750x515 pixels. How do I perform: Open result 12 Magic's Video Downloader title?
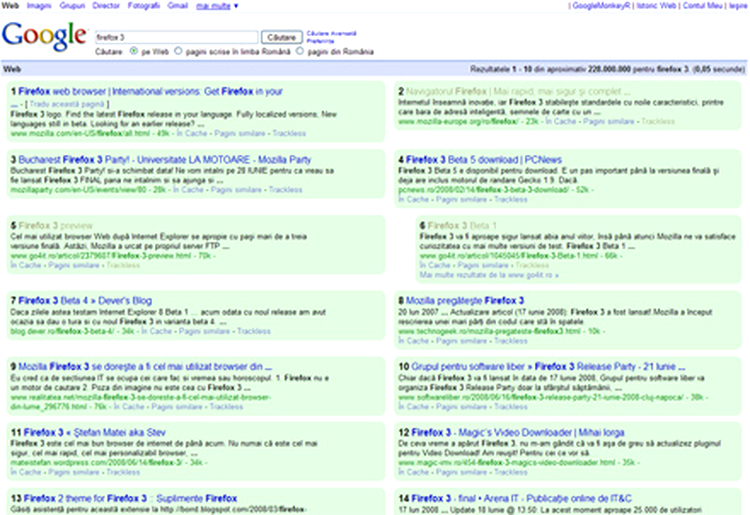[518, 433]
